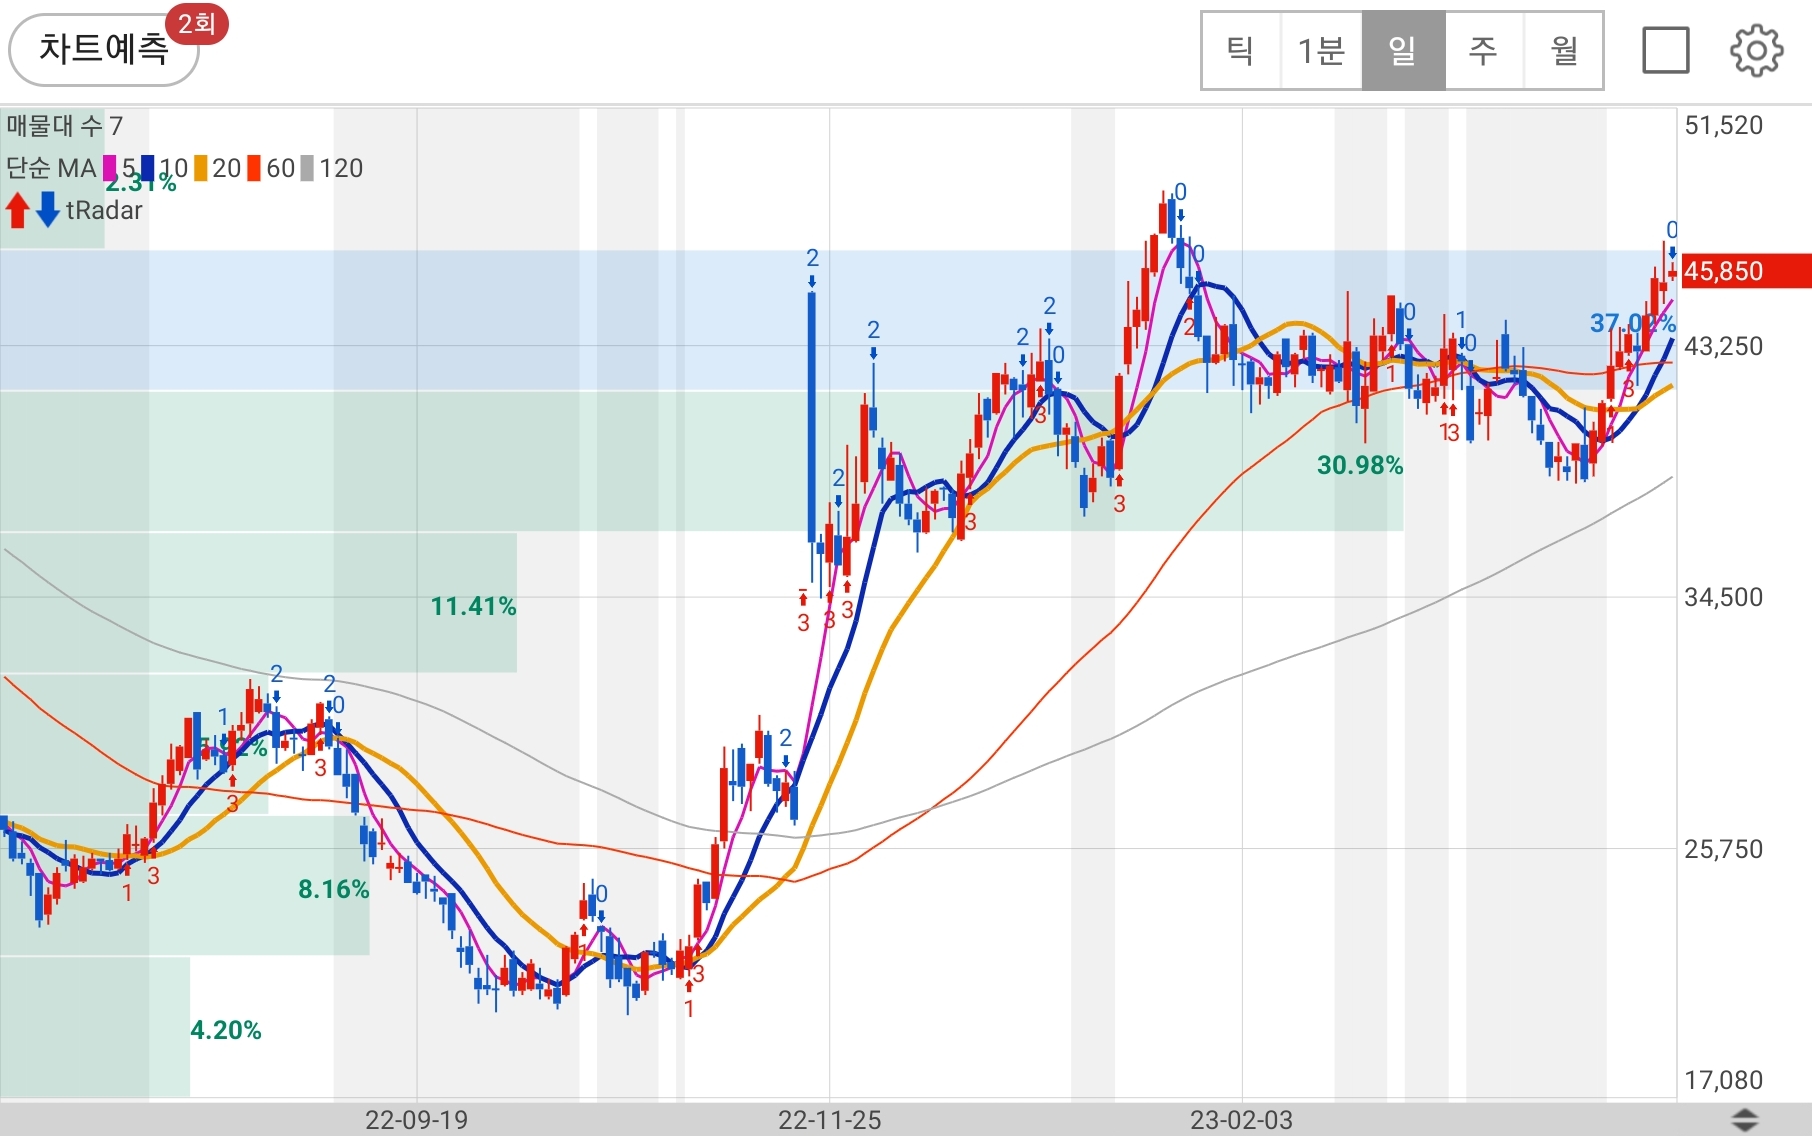Select the MA 120 gray swatch

pyautogui.click(x=308, y=168)
